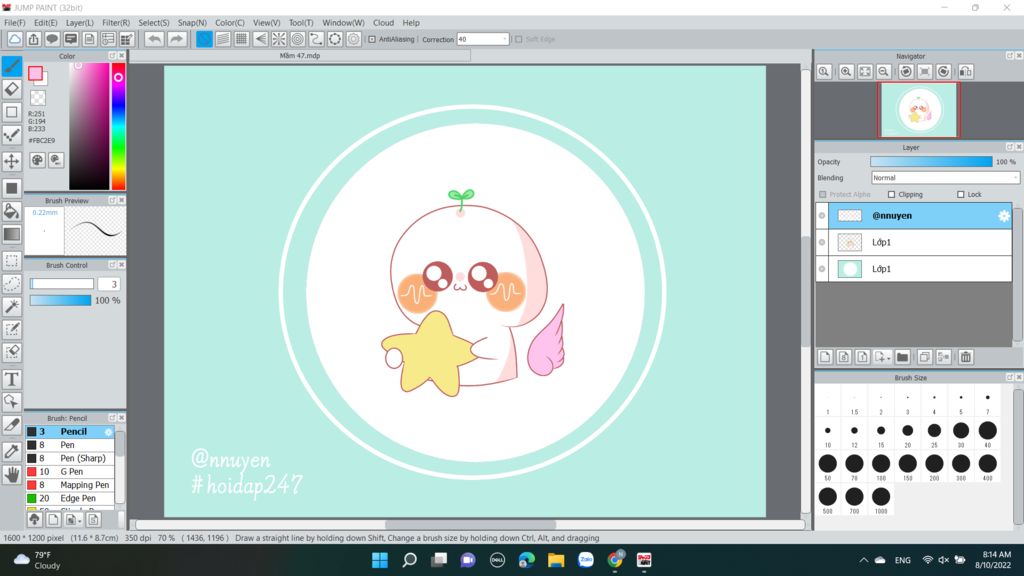Open the cloud icon in the toolbar
The height and width of the screenshot is (576, 1024).
pyautogui.click(x=14, y=39)
